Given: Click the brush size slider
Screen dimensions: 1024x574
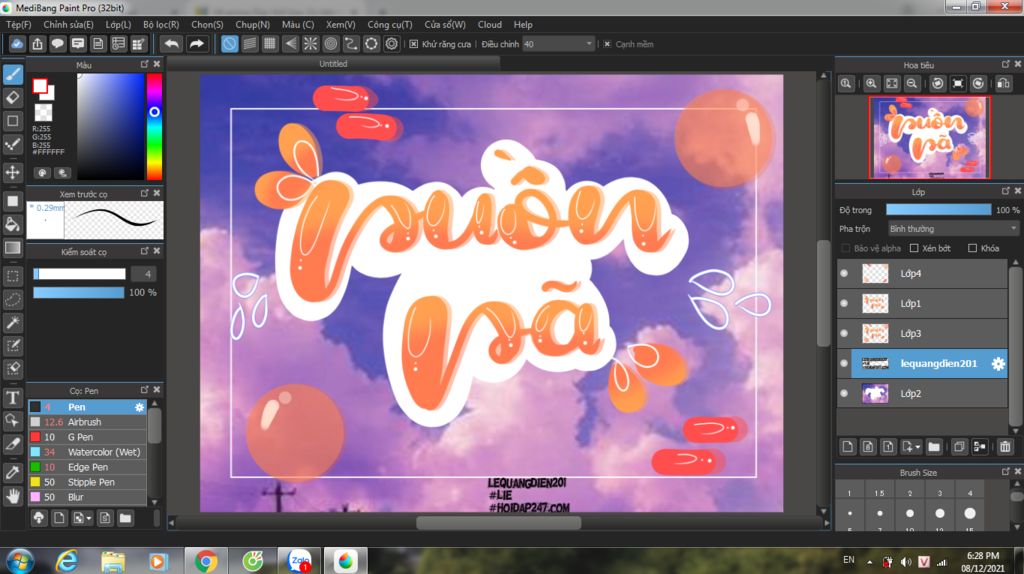Looking at the screenshot, I should point(79,274).
